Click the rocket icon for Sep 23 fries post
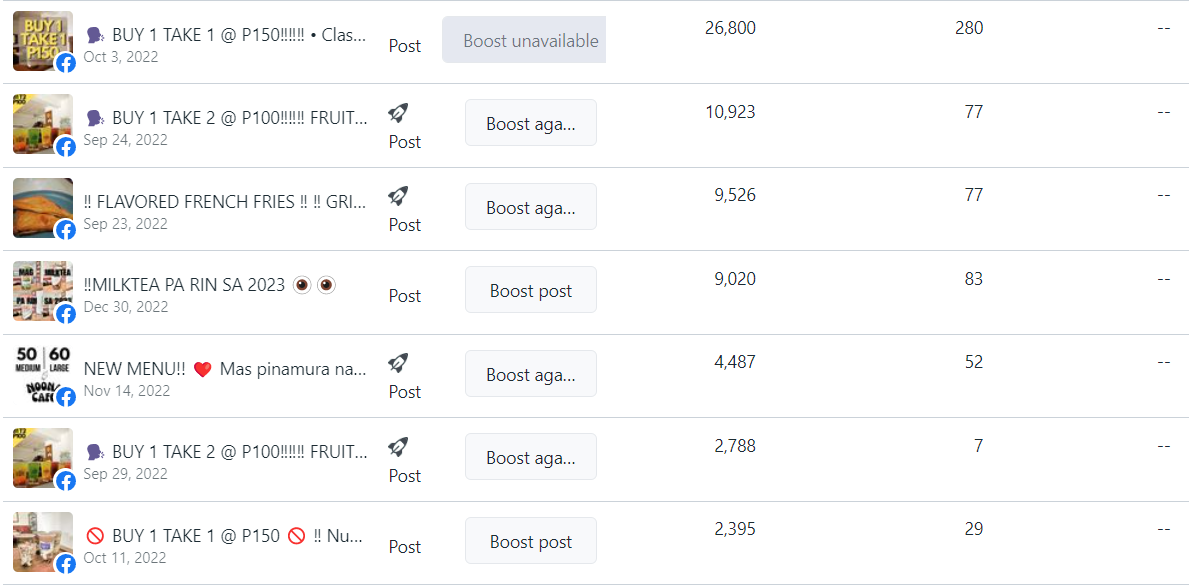This screenshot has width=1189, height=588. (398, 197)
